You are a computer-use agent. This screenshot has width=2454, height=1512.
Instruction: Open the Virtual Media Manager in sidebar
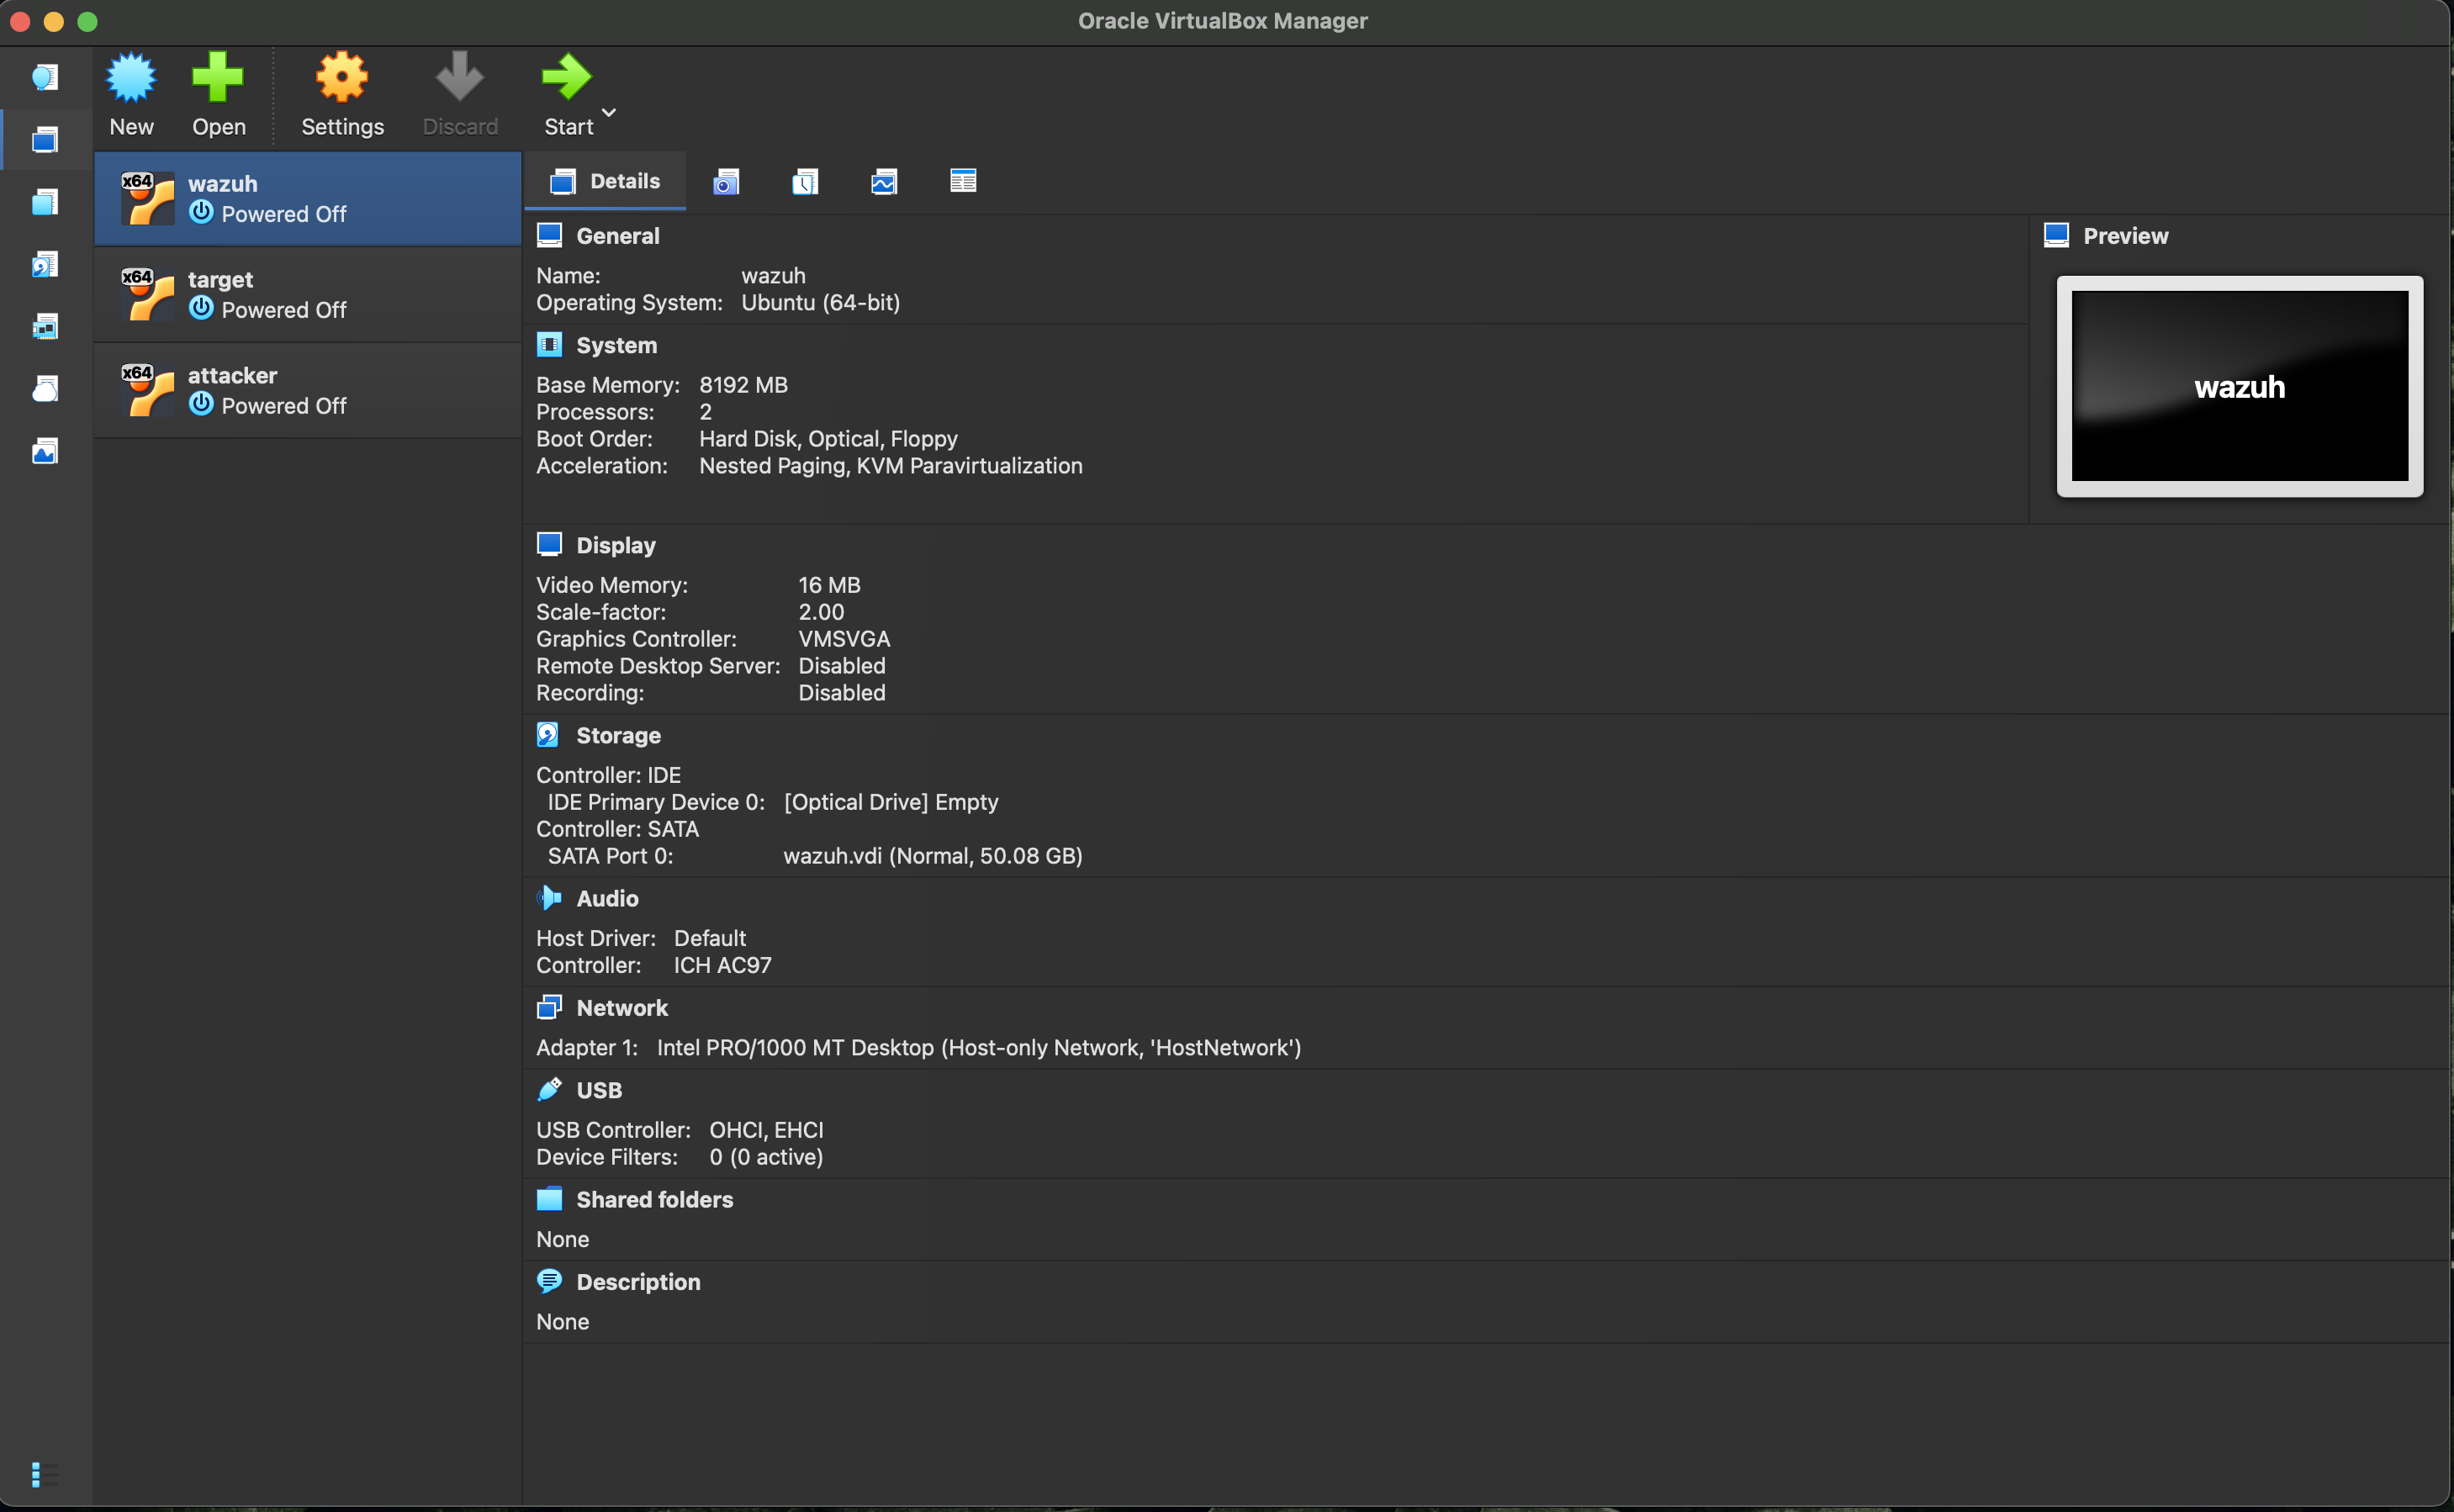coord(45,265)
